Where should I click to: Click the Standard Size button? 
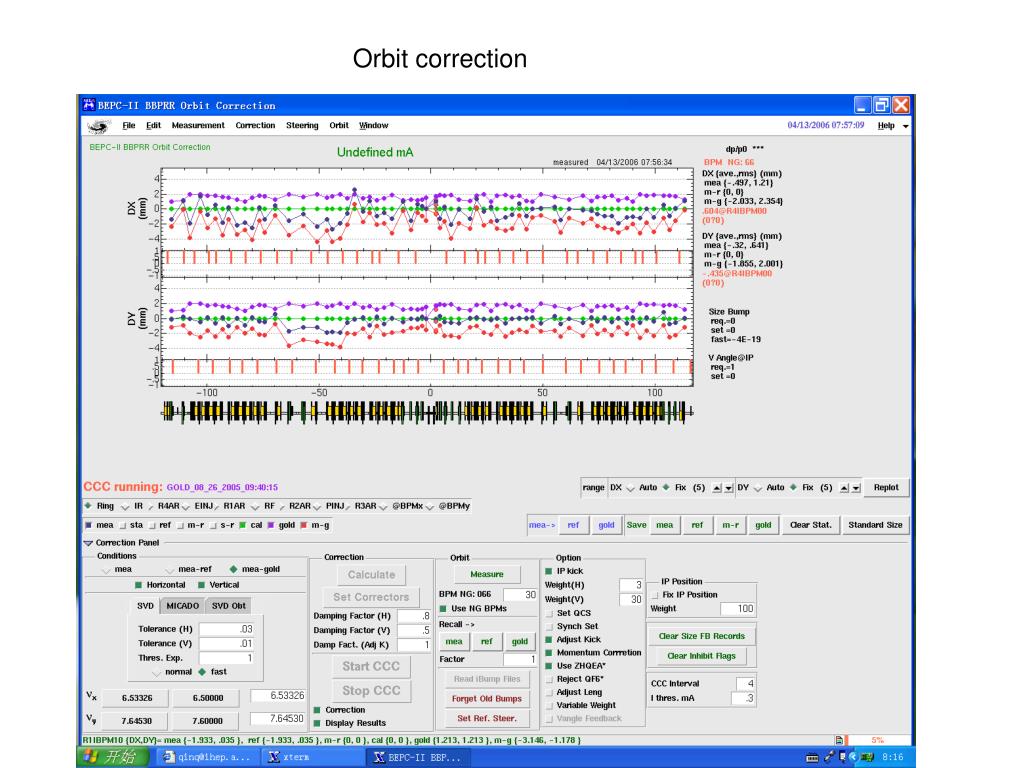click(x=875, y=524)
